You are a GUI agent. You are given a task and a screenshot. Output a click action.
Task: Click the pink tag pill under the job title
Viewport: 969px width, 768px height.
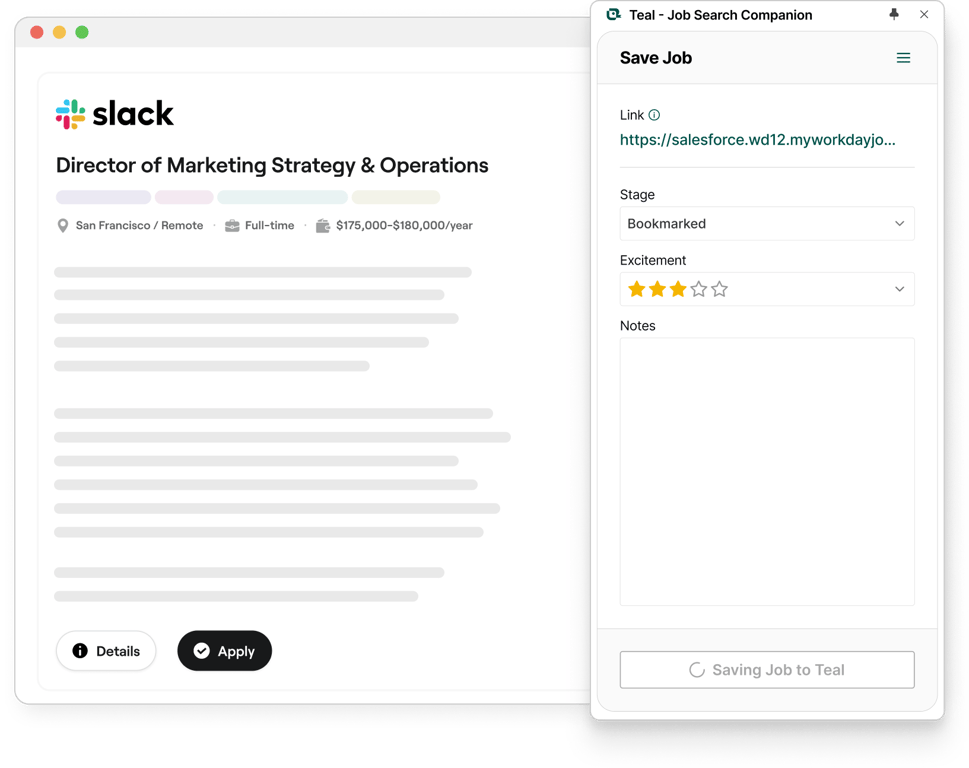pos(184,197)
